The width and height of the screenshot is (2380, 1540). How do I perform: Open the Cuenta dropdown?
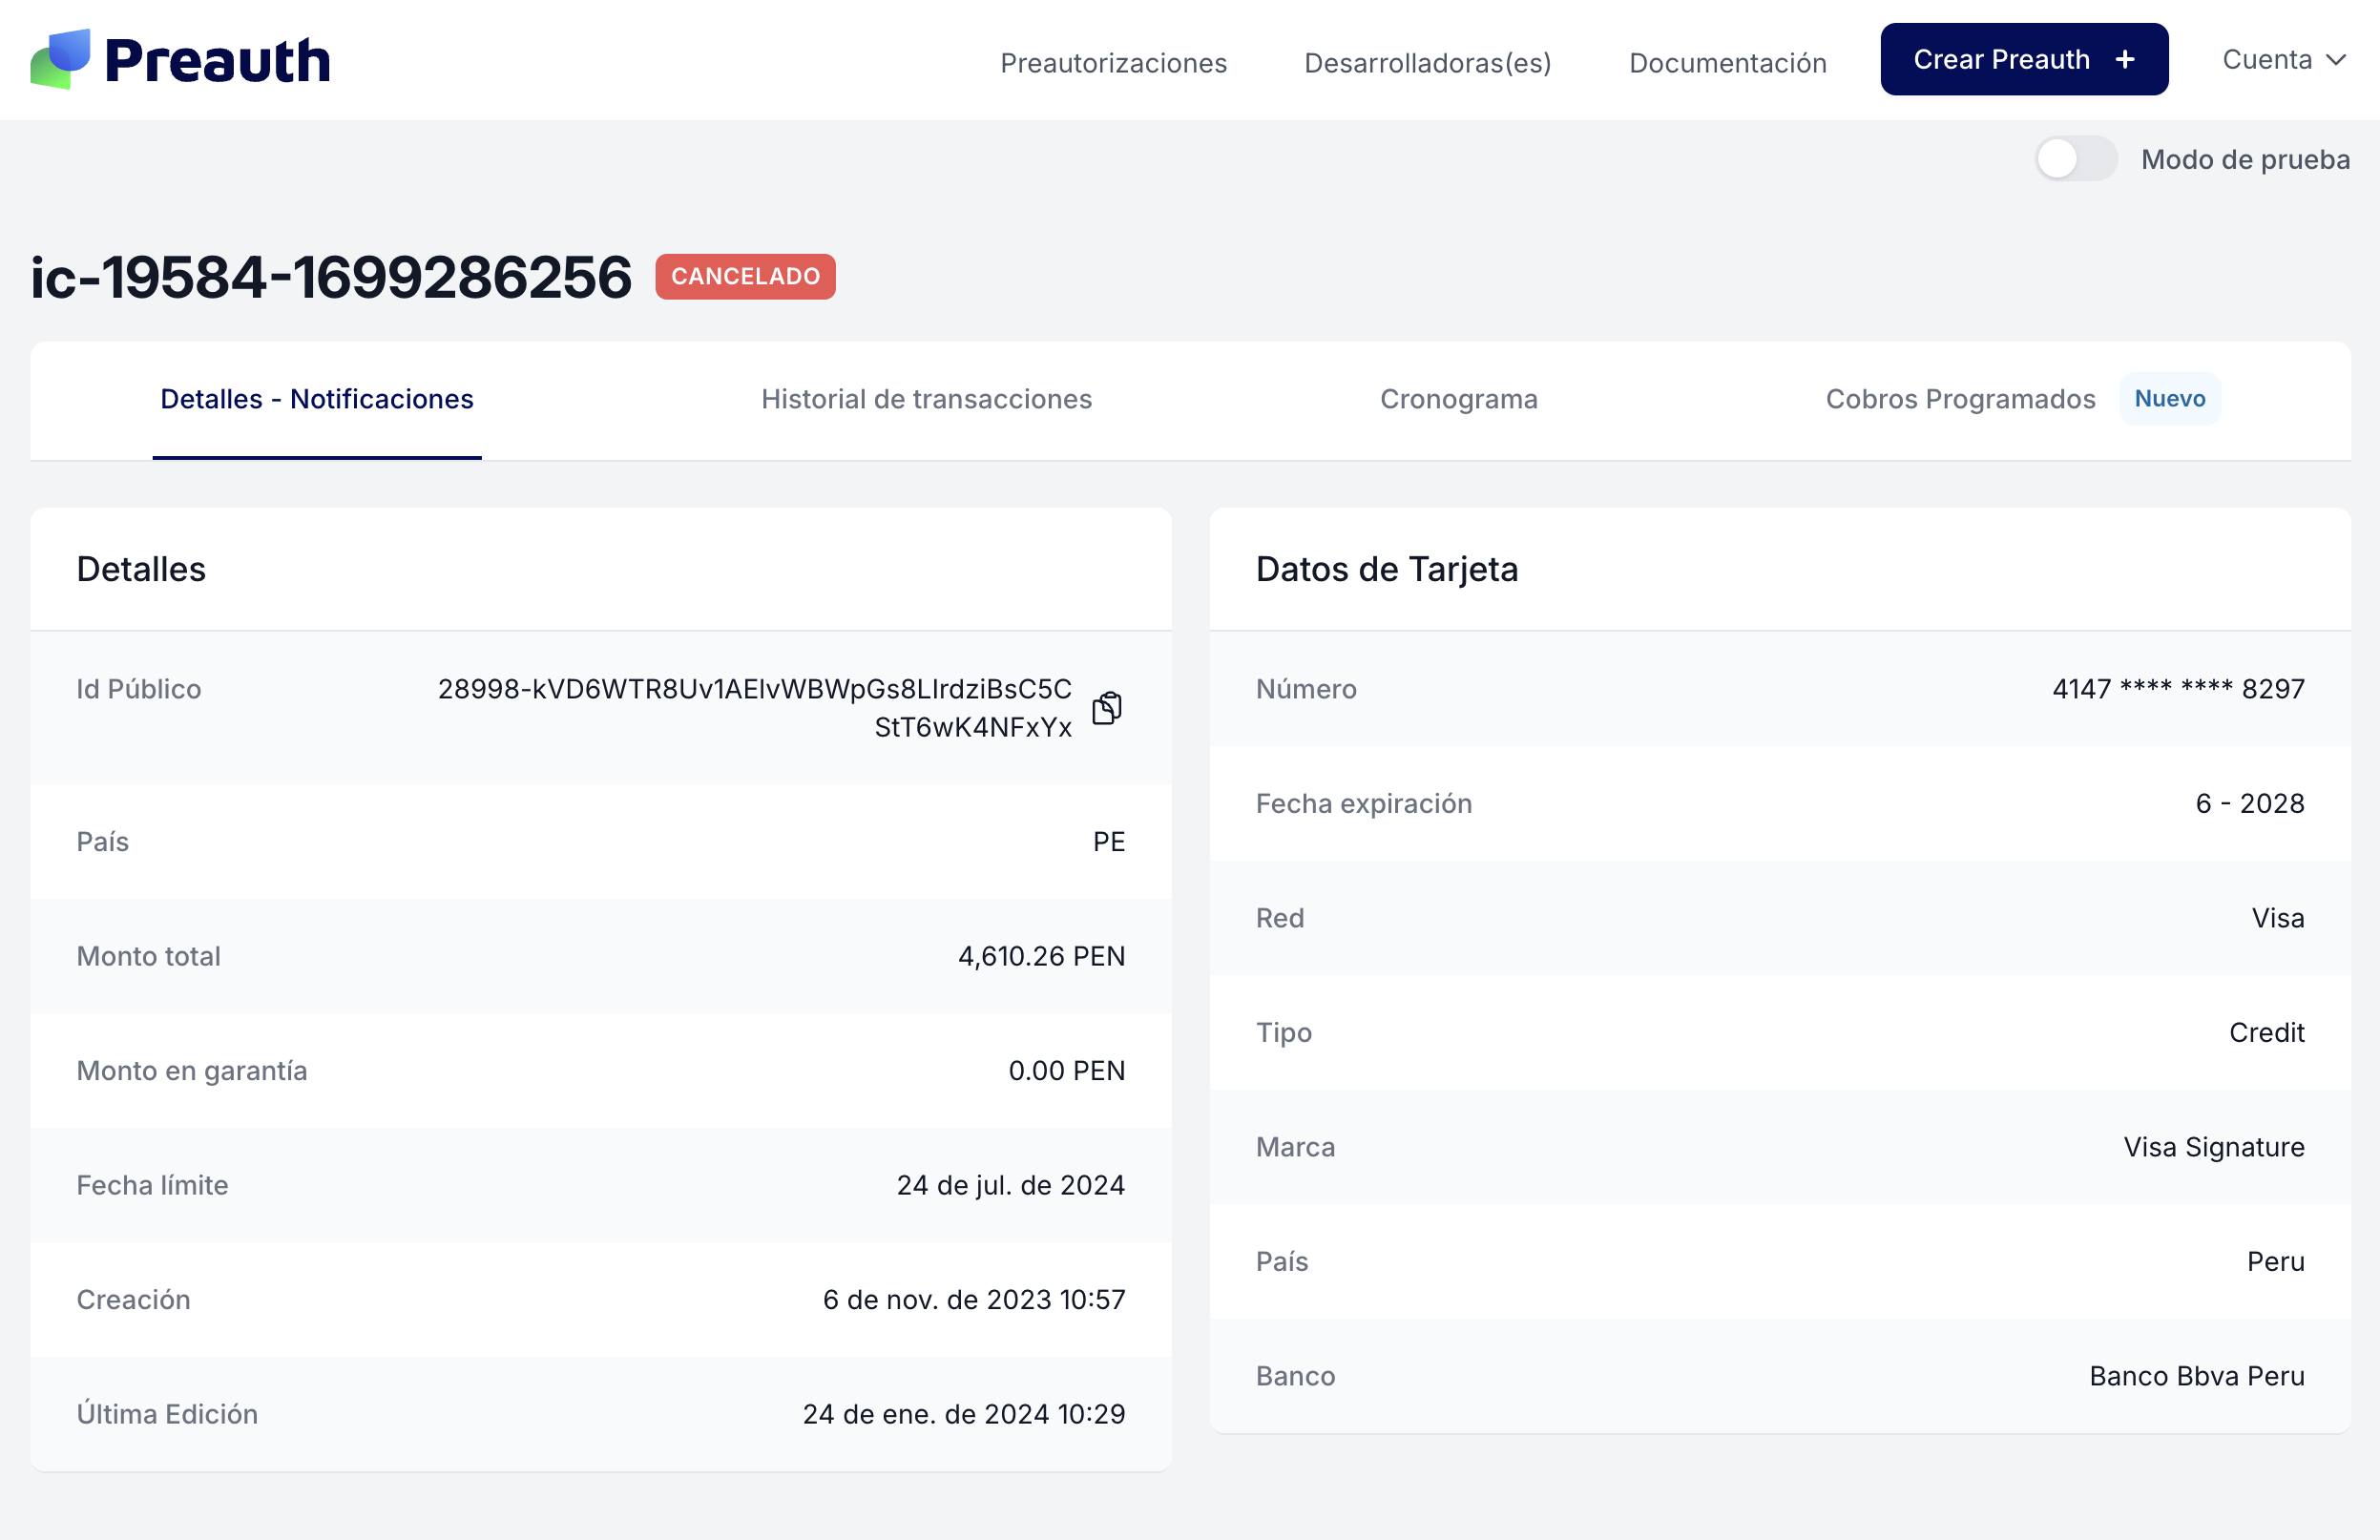click(2271, 60)
